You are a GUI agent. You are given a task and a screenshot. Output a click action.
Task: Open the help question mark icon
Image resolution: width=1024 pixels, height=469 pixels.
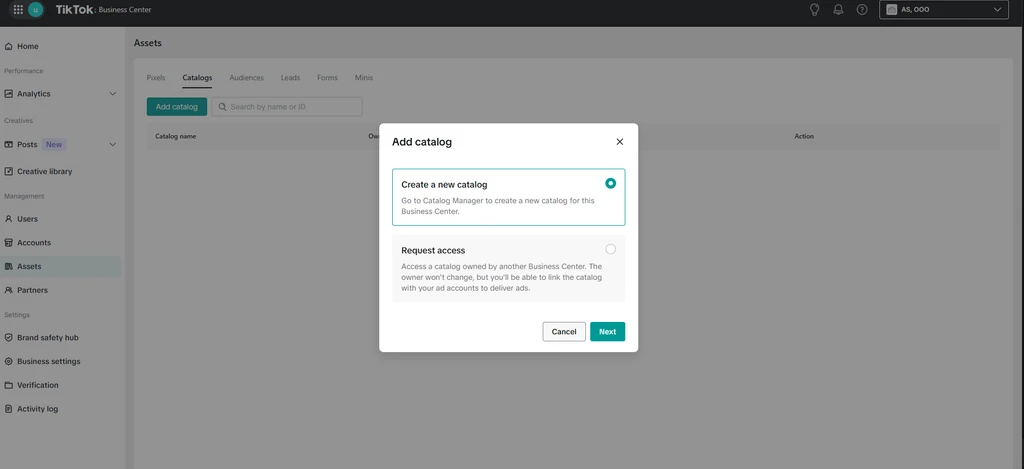coord(862,10)
